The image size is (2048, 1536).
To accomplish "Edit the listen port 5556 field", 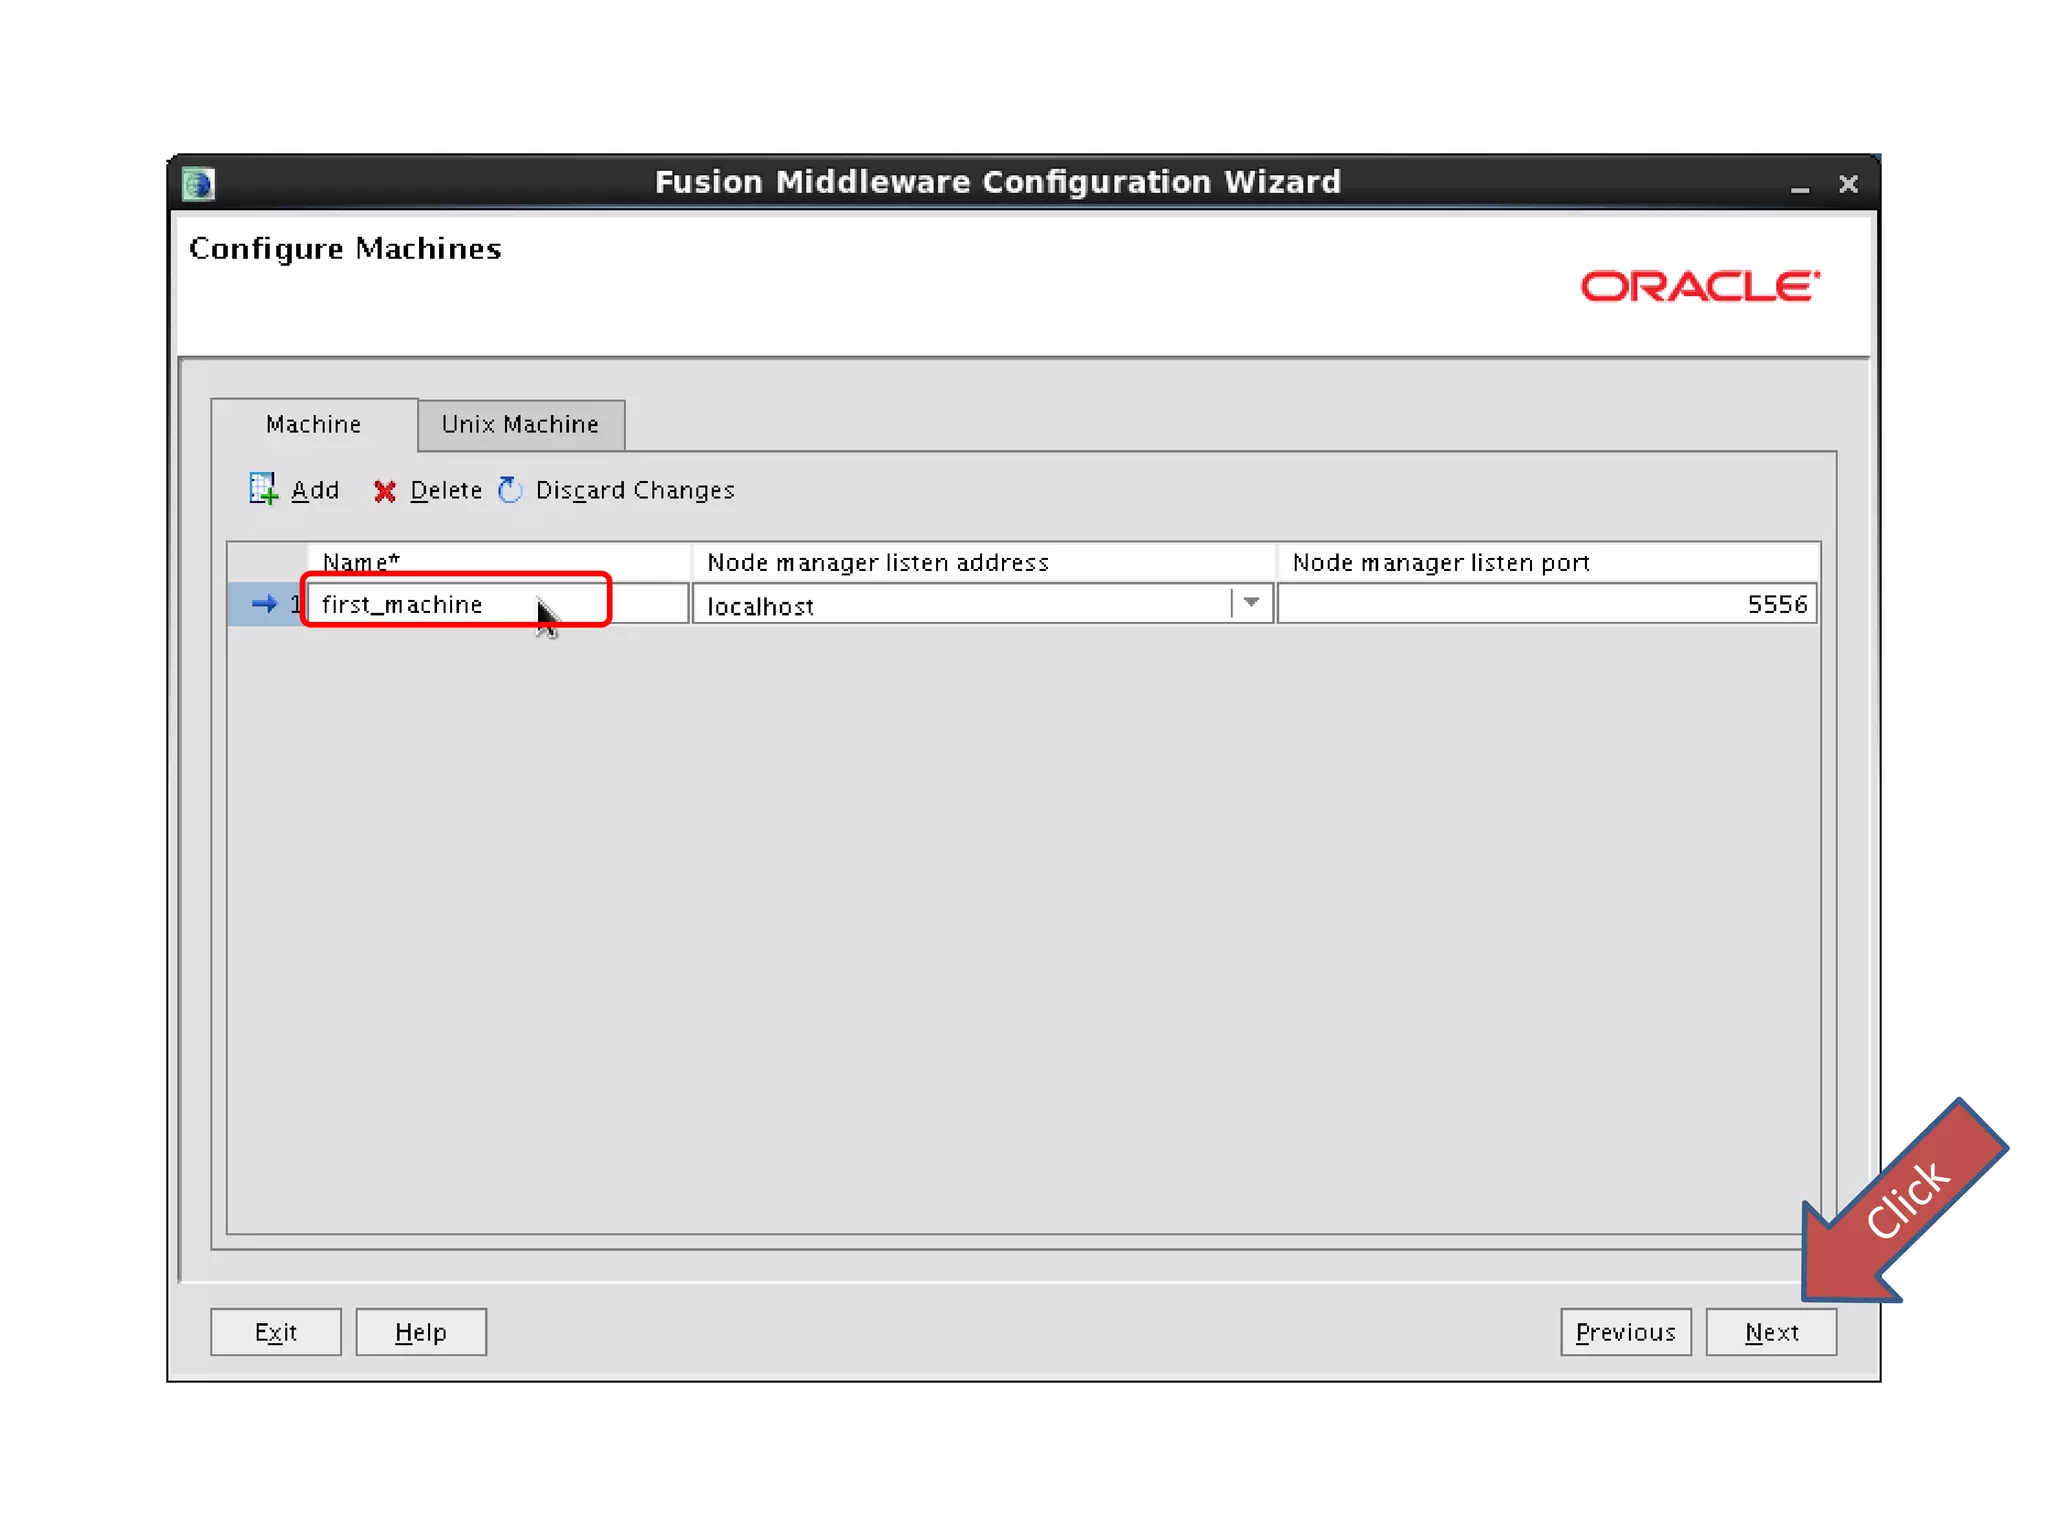I will [1546, 604].
